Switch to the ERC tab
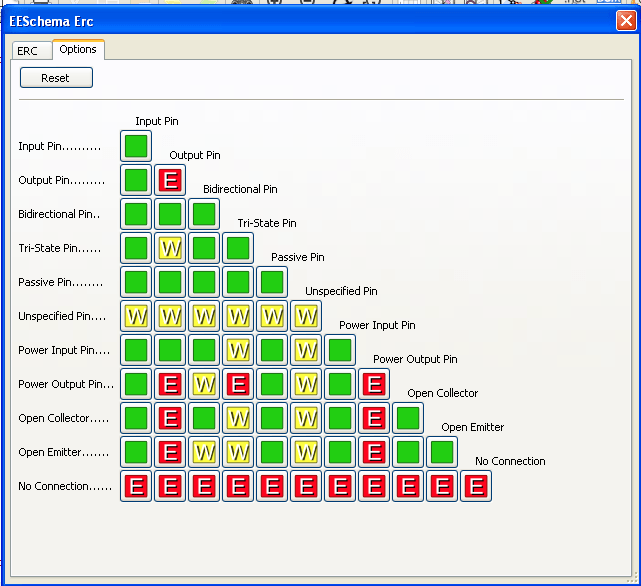The image size is (641, 586). pos(27,50)
